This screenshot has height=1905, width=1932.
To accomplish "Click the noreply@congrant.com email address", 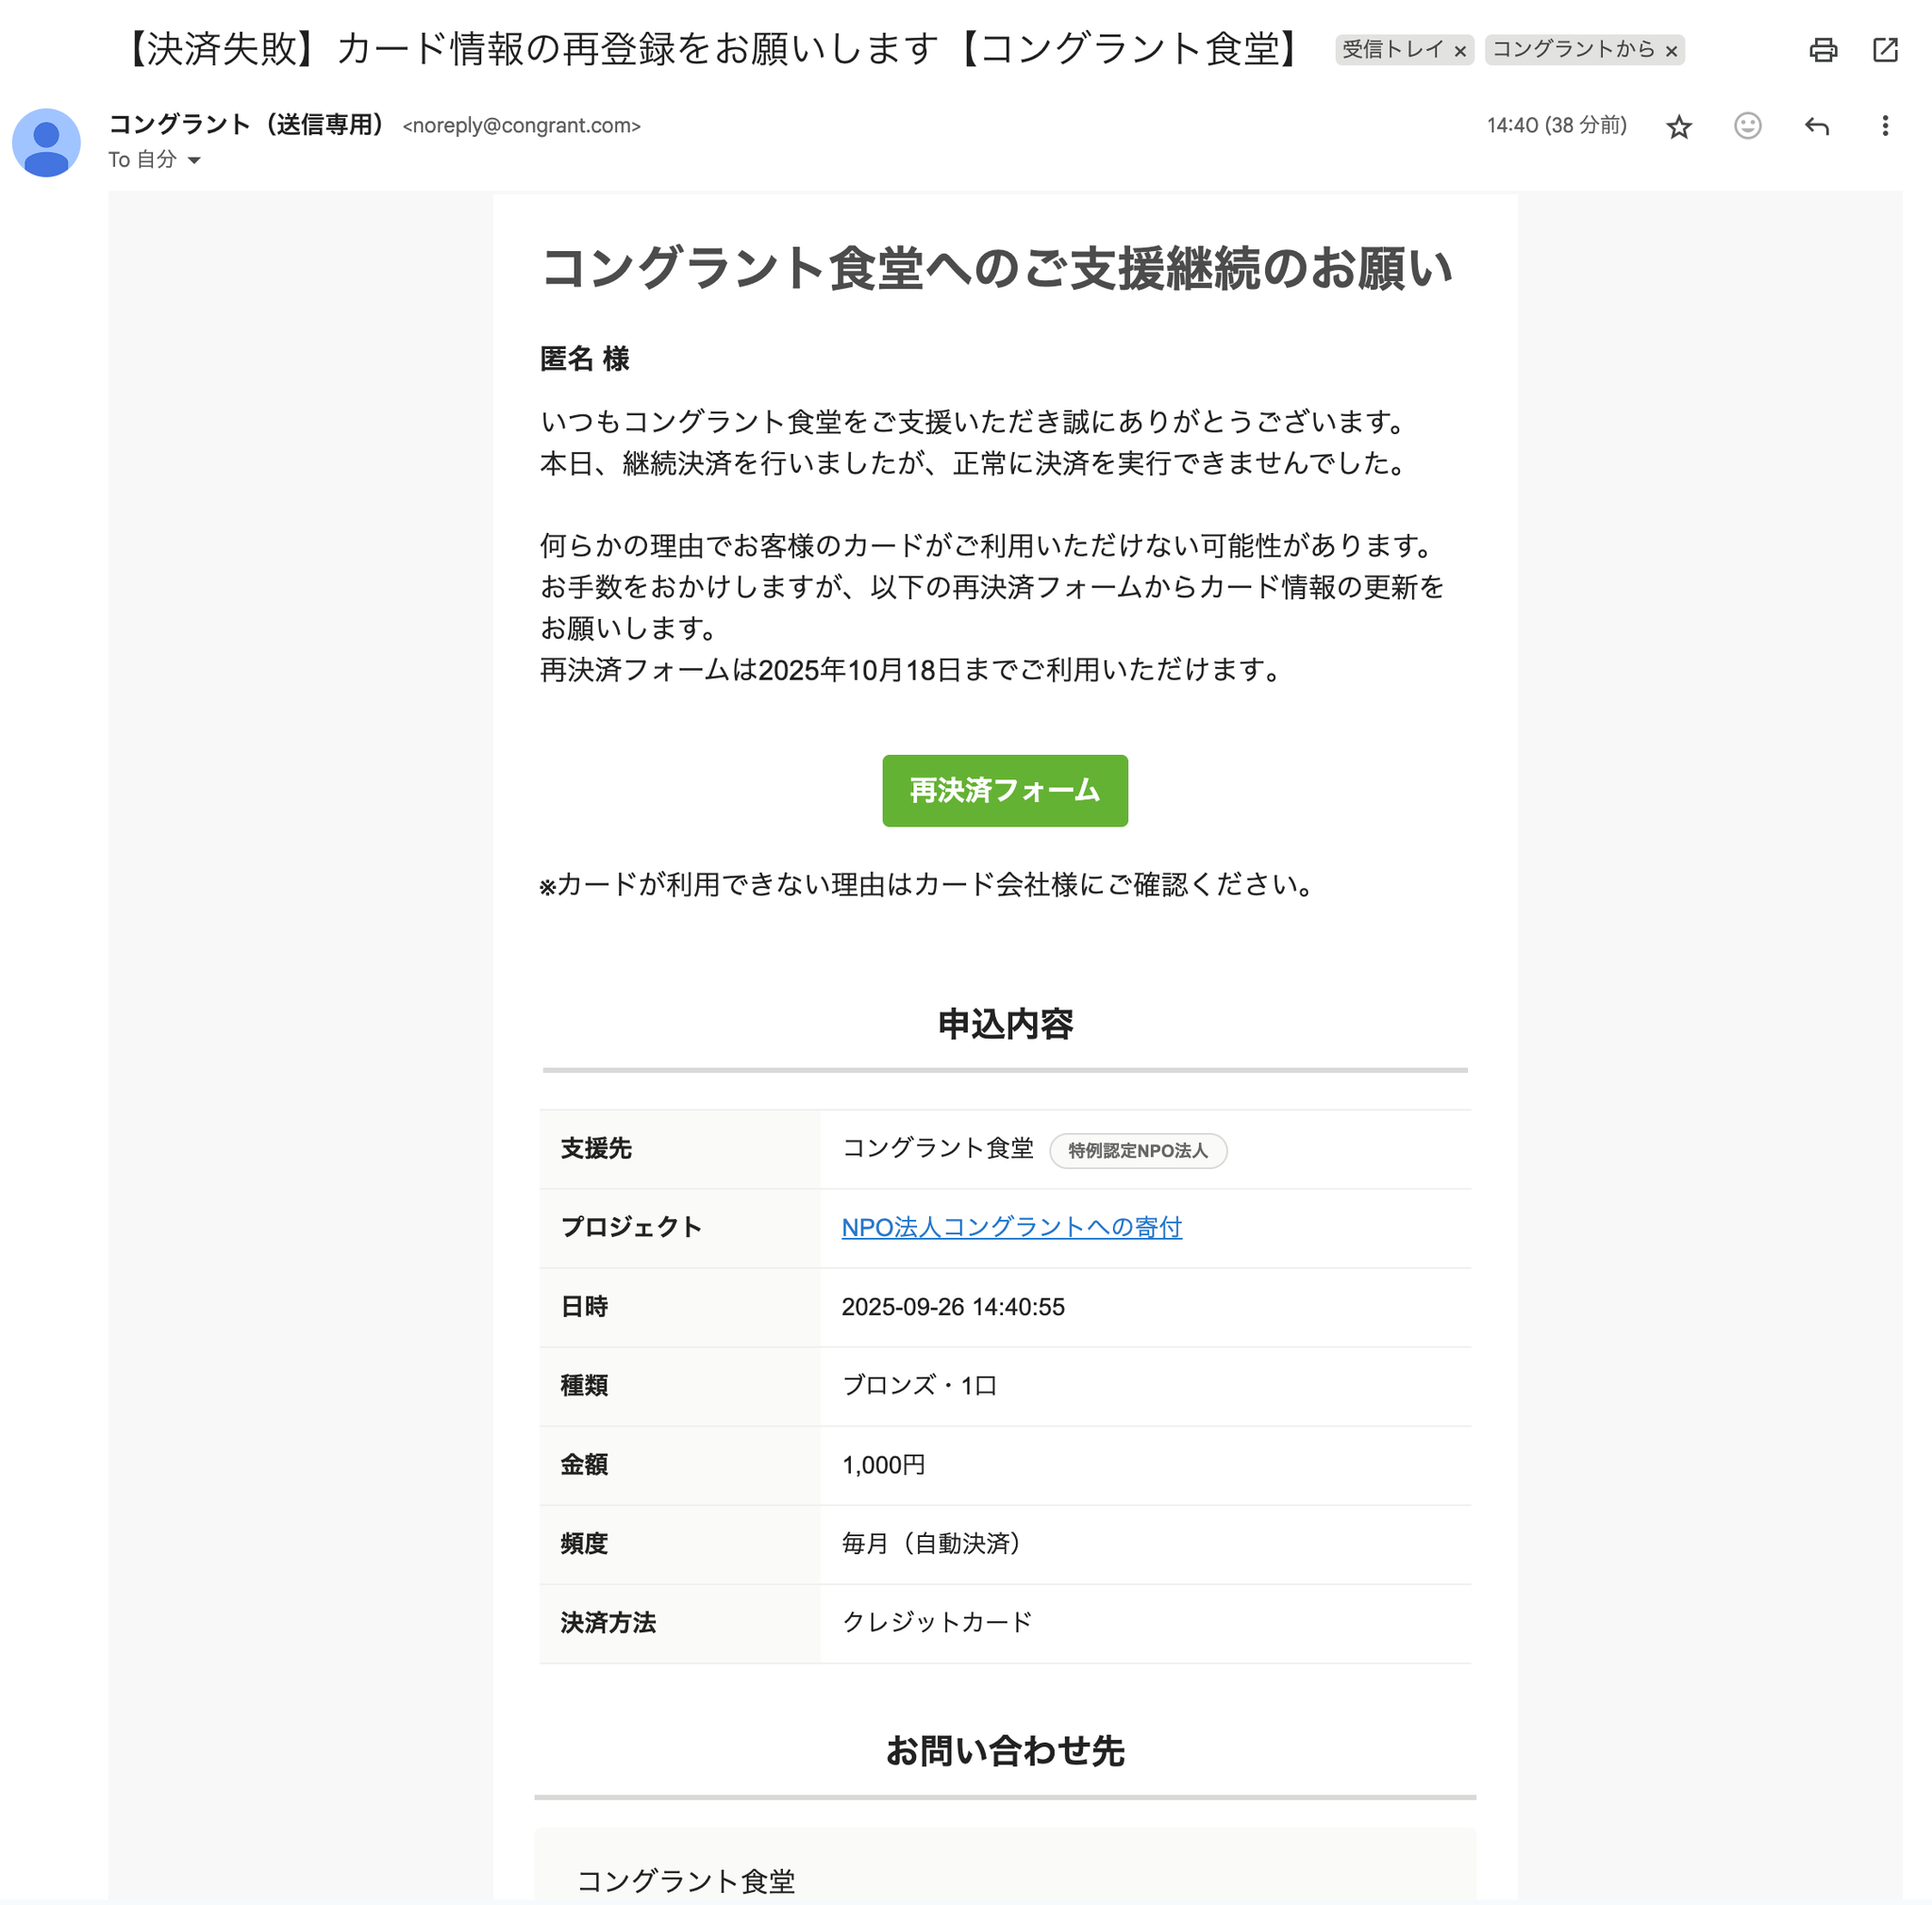I will pyautogui.click(x=521, y=126).
